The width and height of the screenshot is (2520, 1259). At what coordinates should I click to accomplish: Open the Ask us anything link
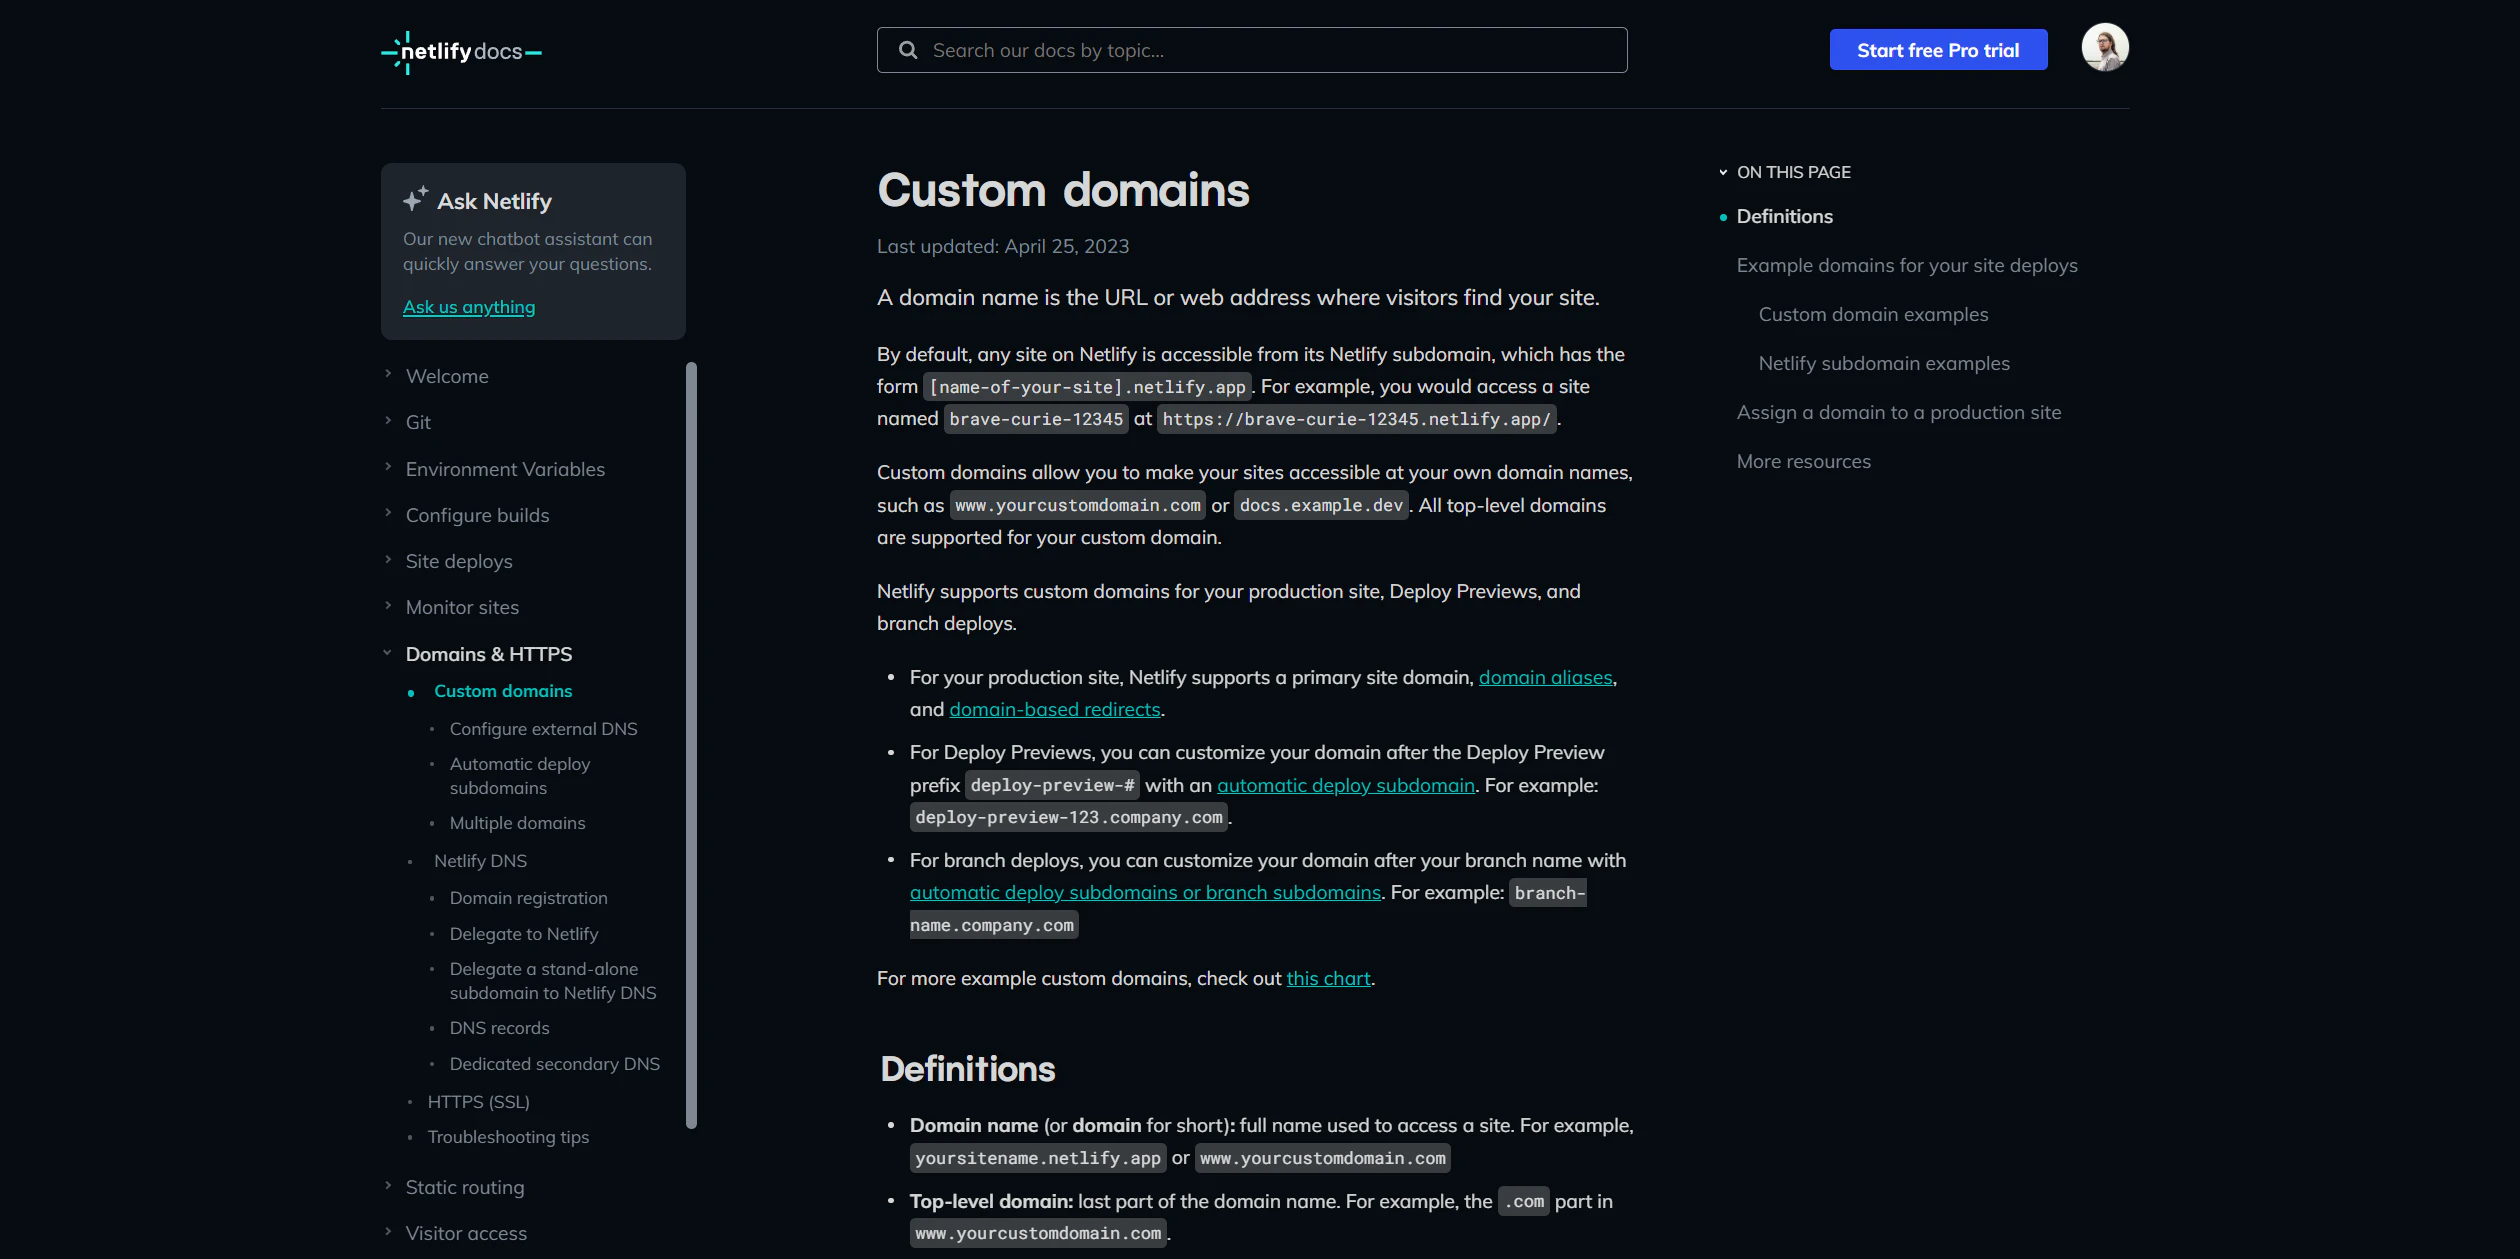[x=469, y=307]
